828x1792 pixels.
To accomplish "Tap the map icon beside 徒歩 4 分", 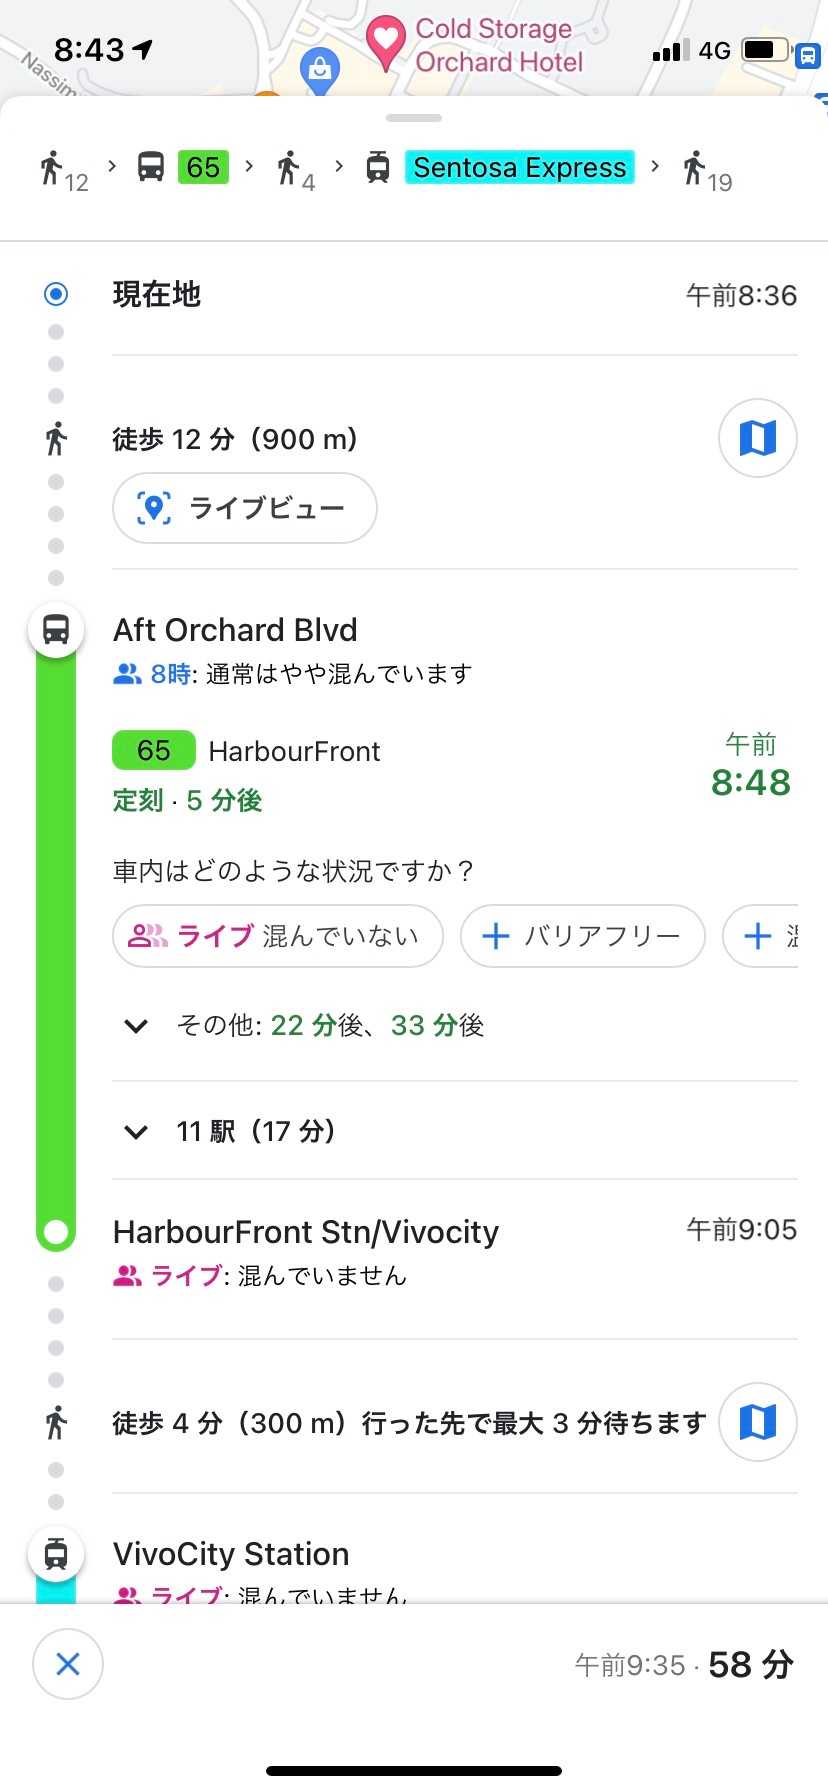I will 757,1421.
